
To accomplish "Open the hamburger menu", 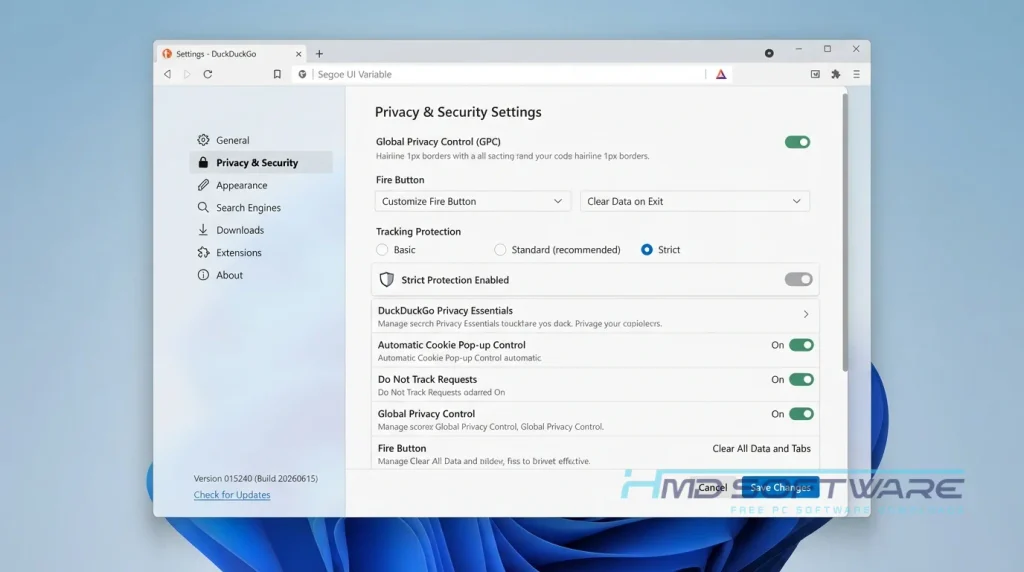I will pos(856,74).
